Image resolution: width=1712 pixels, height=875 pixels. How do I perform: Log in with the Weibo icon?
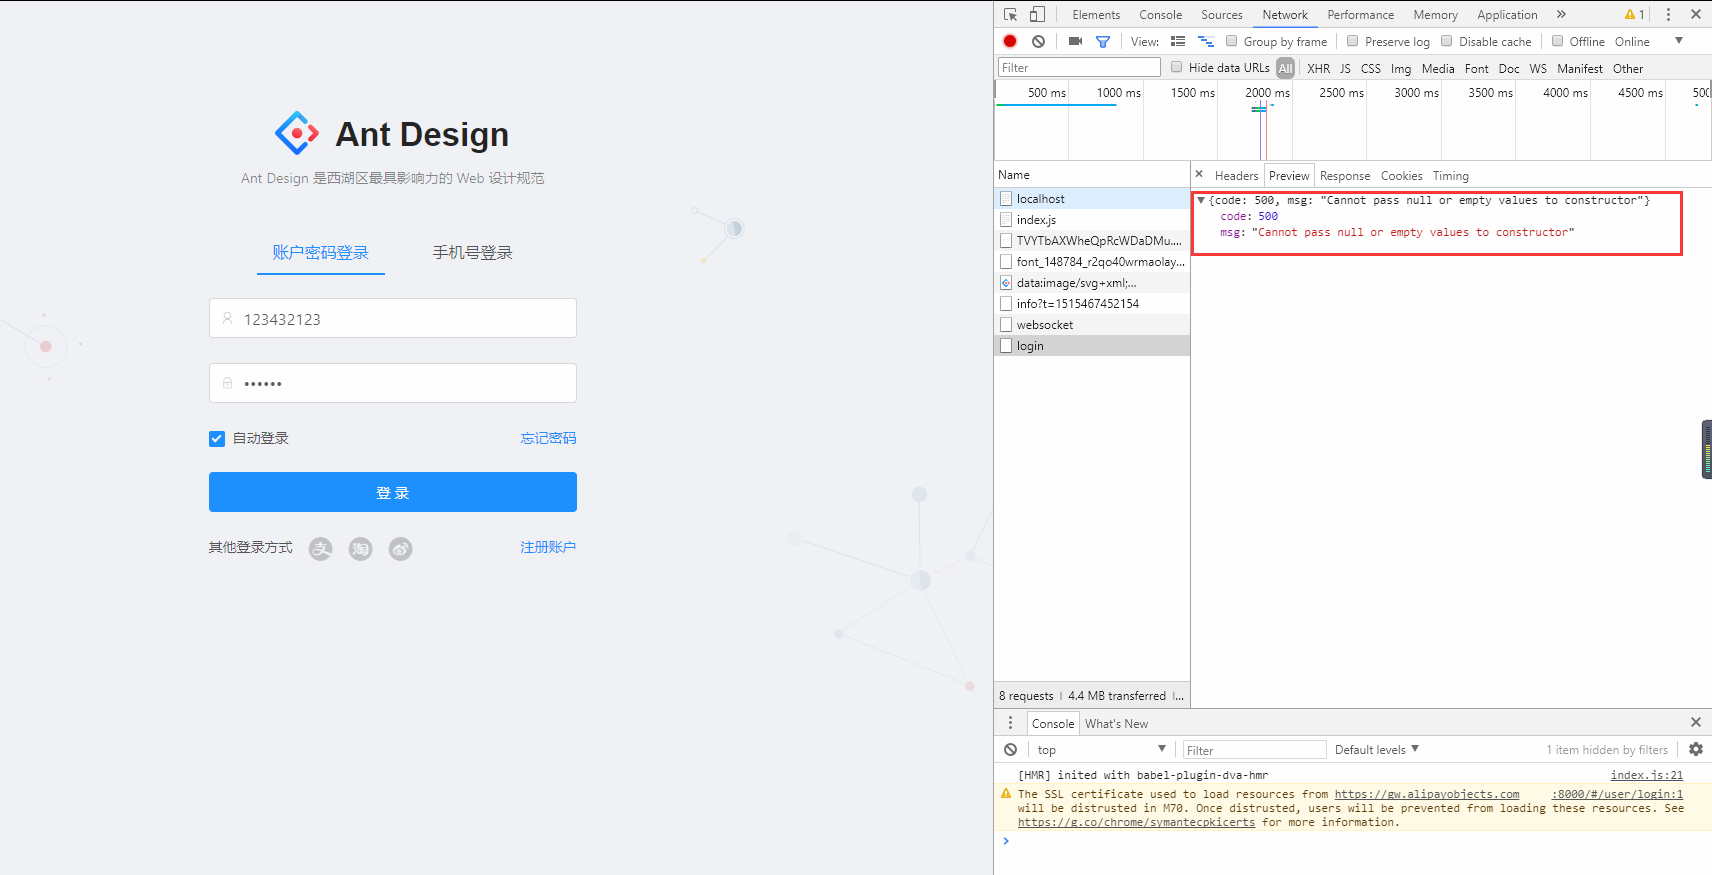401,548
